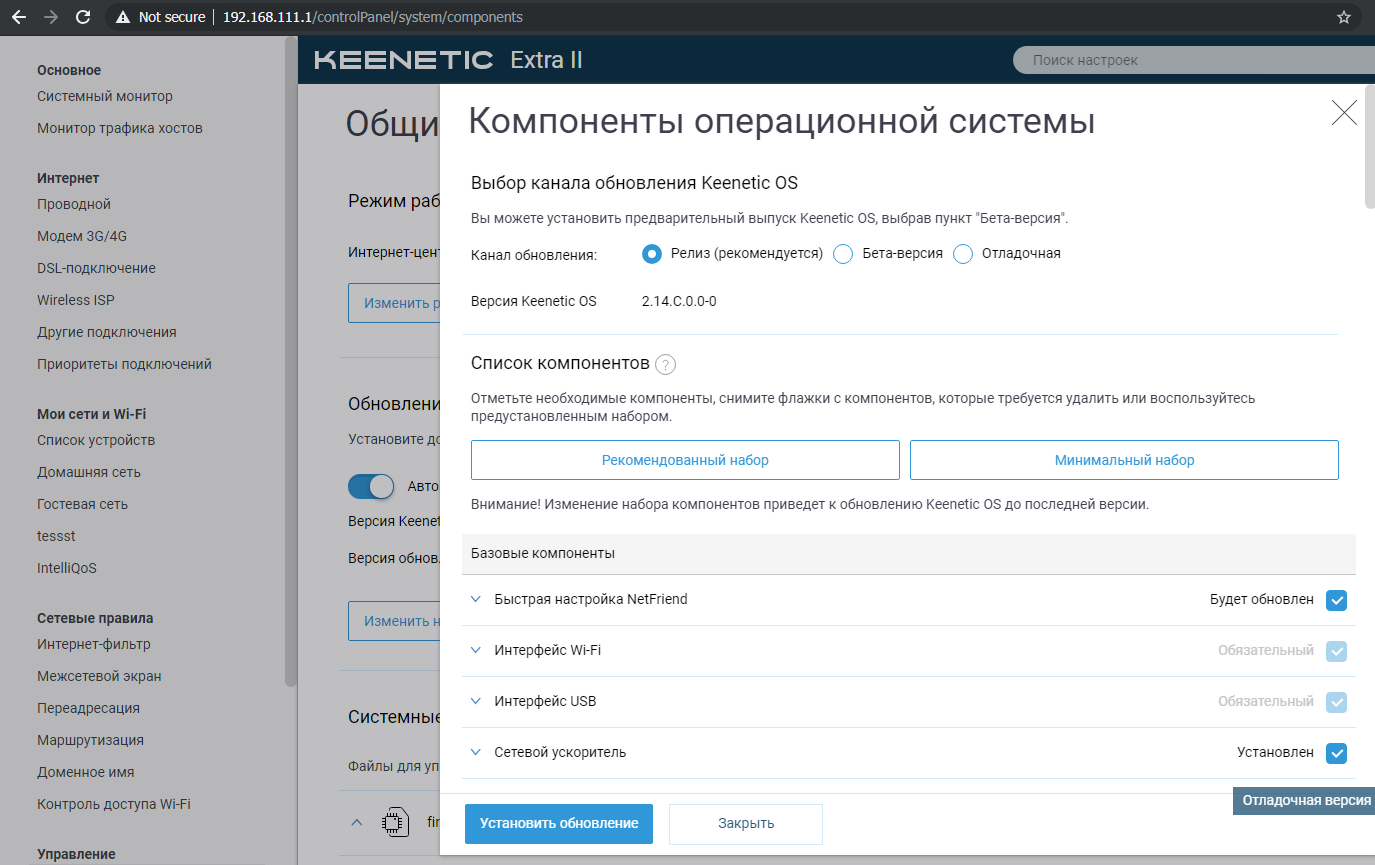The image size is (1375, 865).
Task: Close the components dialog with the X icon
Action: 1344,112
